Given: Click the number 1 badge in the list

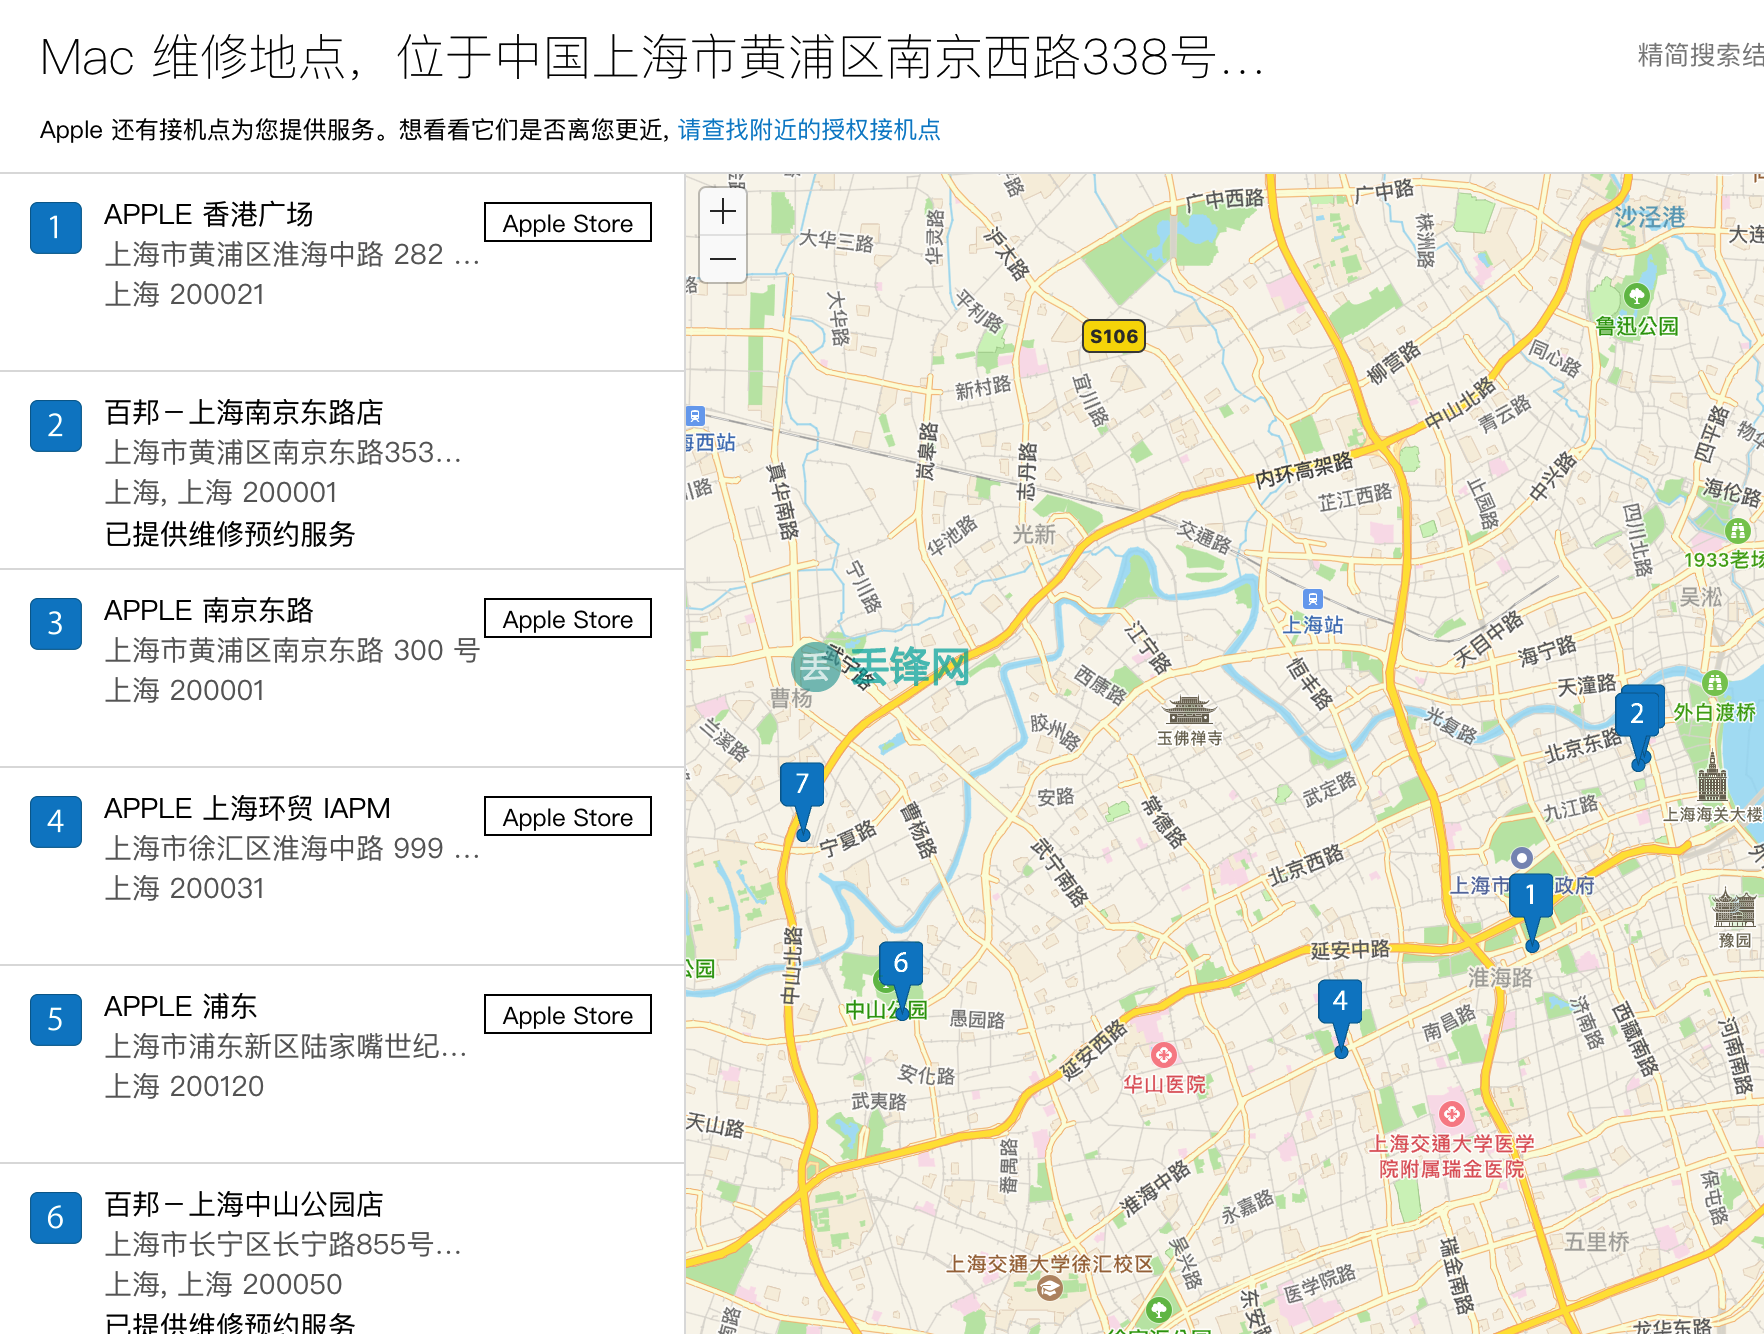Looking at the screenshot, I should coord(56,228).
